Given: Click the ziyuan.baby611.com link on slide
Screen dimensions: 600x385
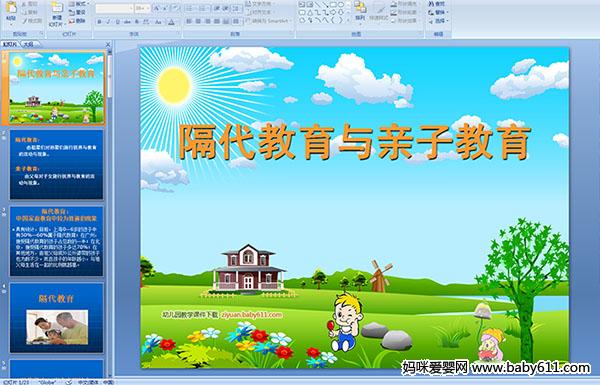Looking at the screenshot, I should (252, 315).
